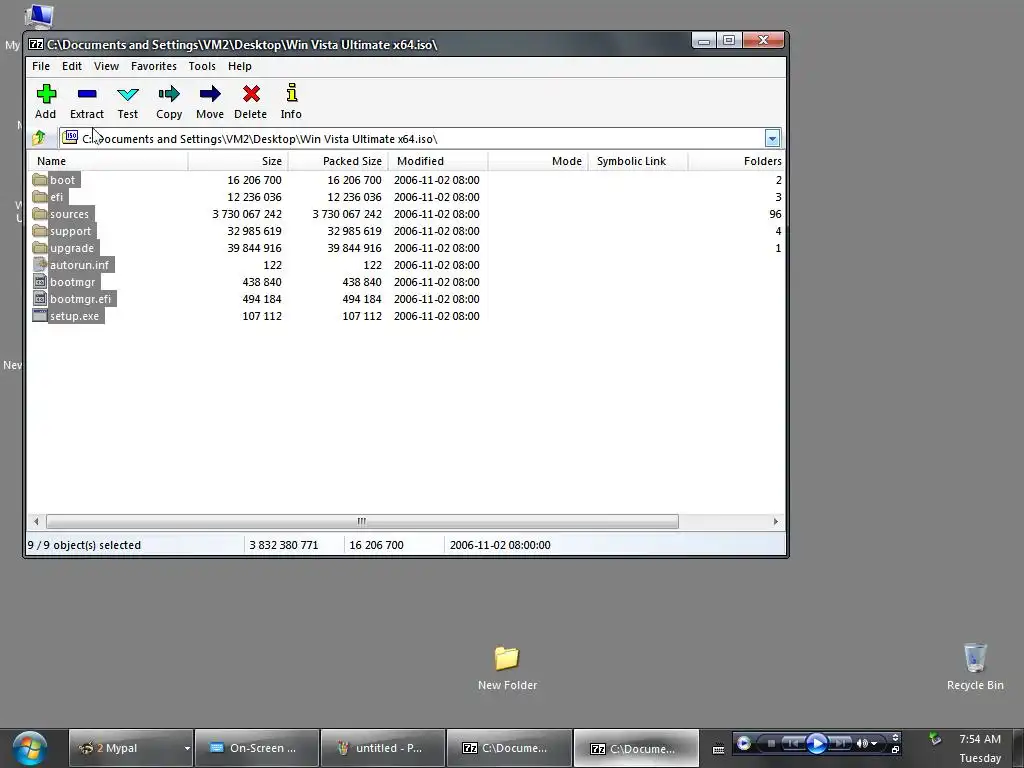The width and height of the screenshot is (1024, 768).
Task: Click the '9 / 9 object(s) selected' status text
Action: coord(84,545)
